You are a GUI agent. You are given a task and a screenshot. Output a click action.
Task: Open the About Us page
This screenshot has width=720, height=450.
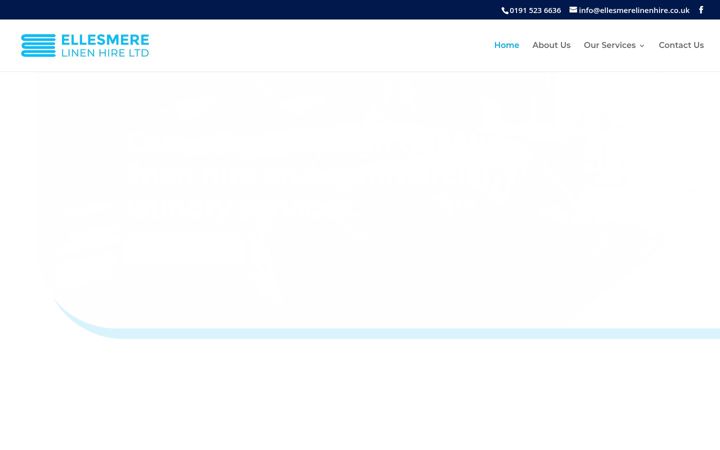click(x=551, y=45)
